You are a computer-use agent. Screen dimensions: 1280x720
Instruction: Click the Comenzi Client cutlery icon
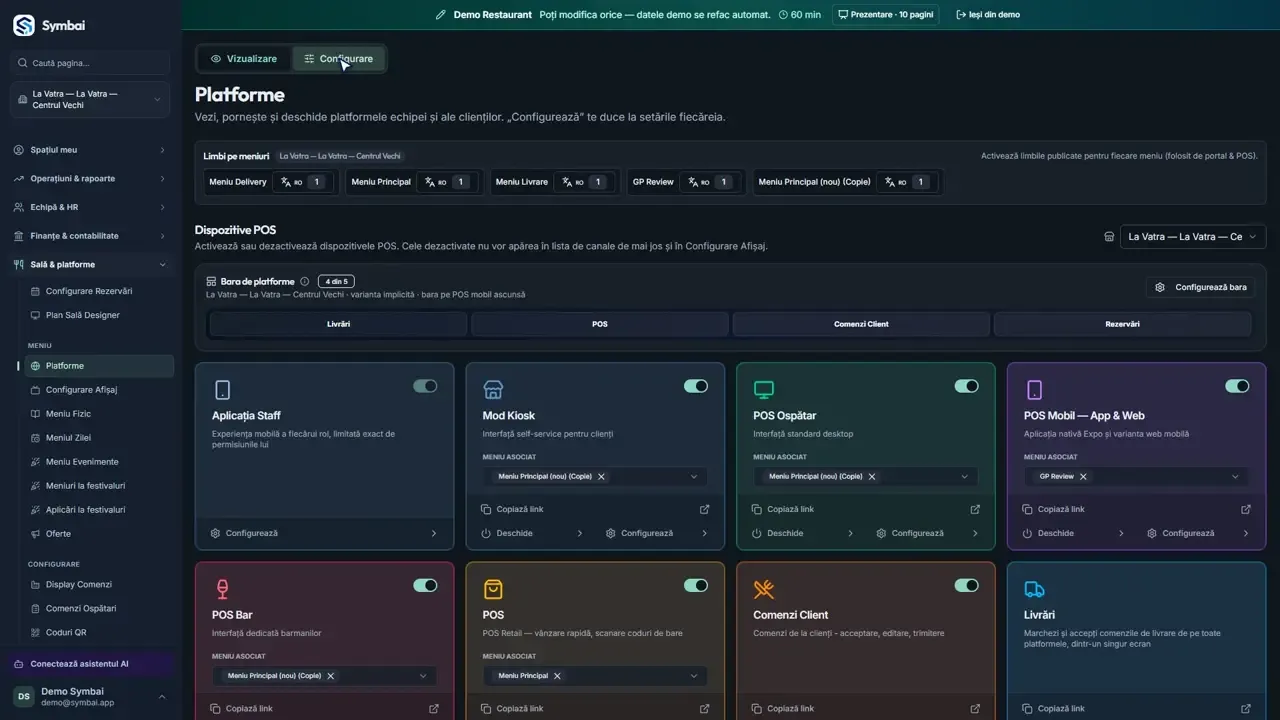tap(764, 589)
